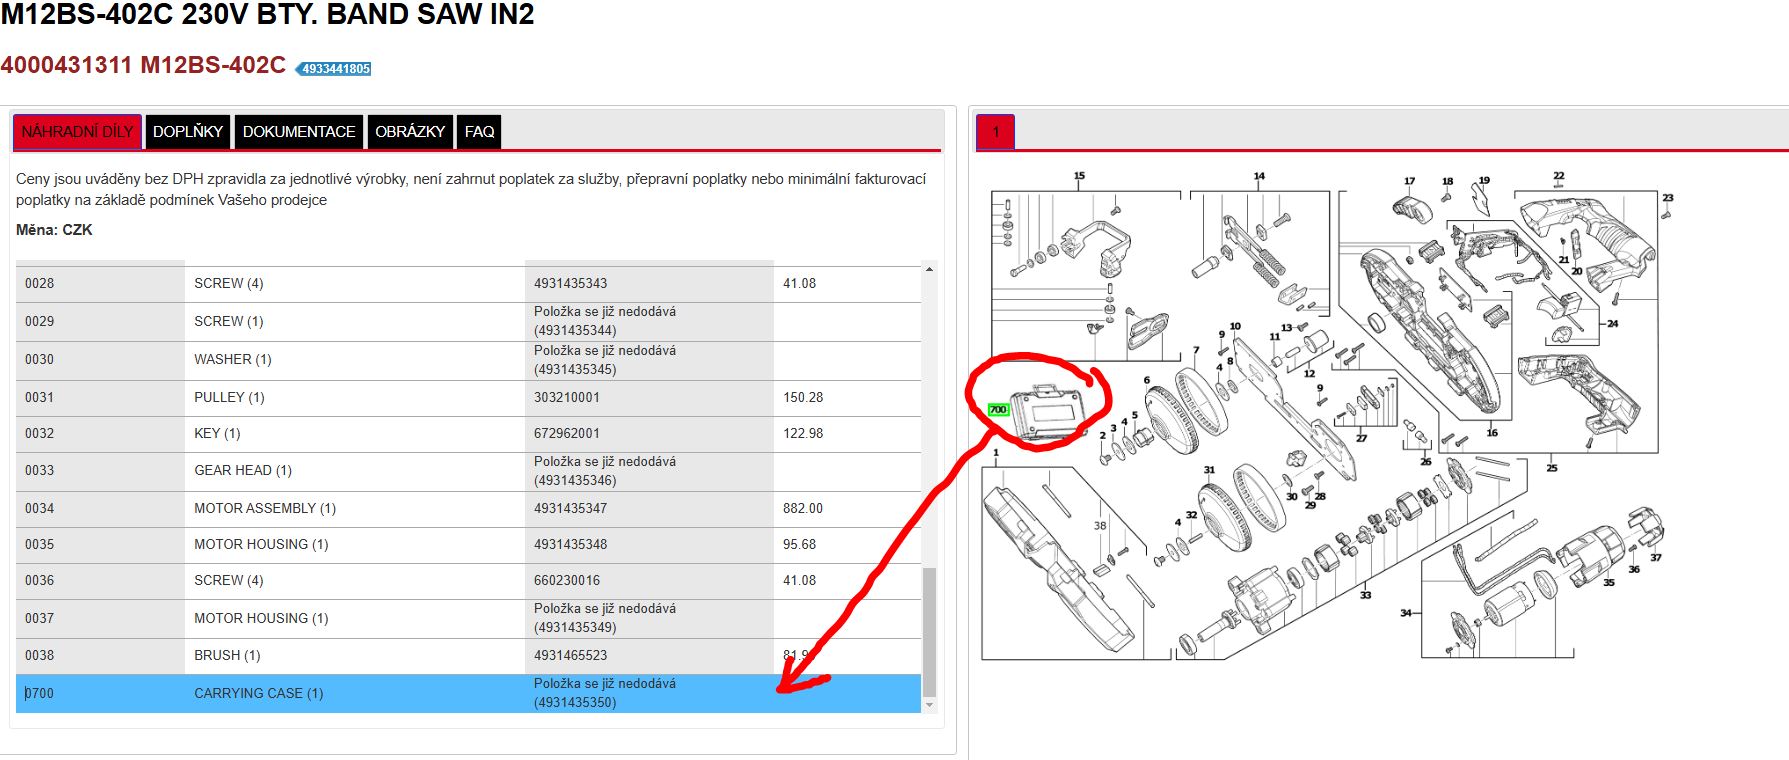Viewport: 1789px width, 760px height.
Task: Click the parts list scroll up arrow
Action: tap(929, 269)
